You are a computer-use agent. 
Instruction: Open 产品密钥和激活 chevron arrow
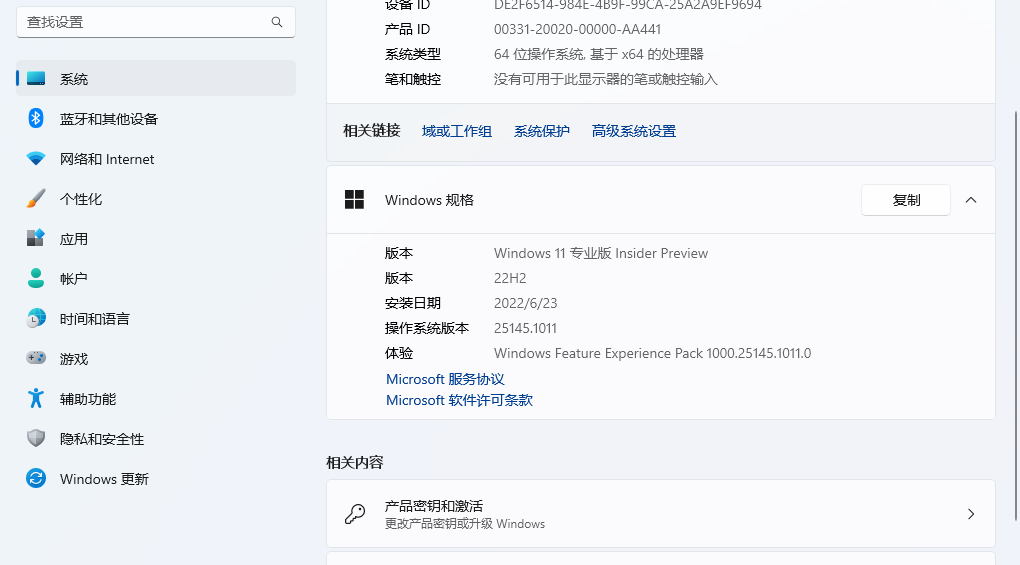point(971,514)
